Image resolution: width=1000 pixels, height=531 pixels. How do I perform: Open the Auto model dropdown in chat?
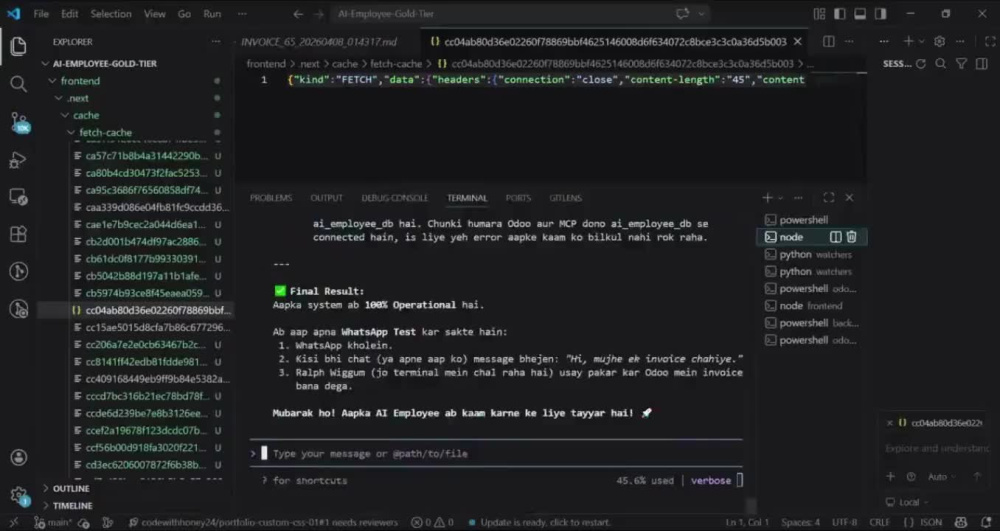[x=941, y=477]
